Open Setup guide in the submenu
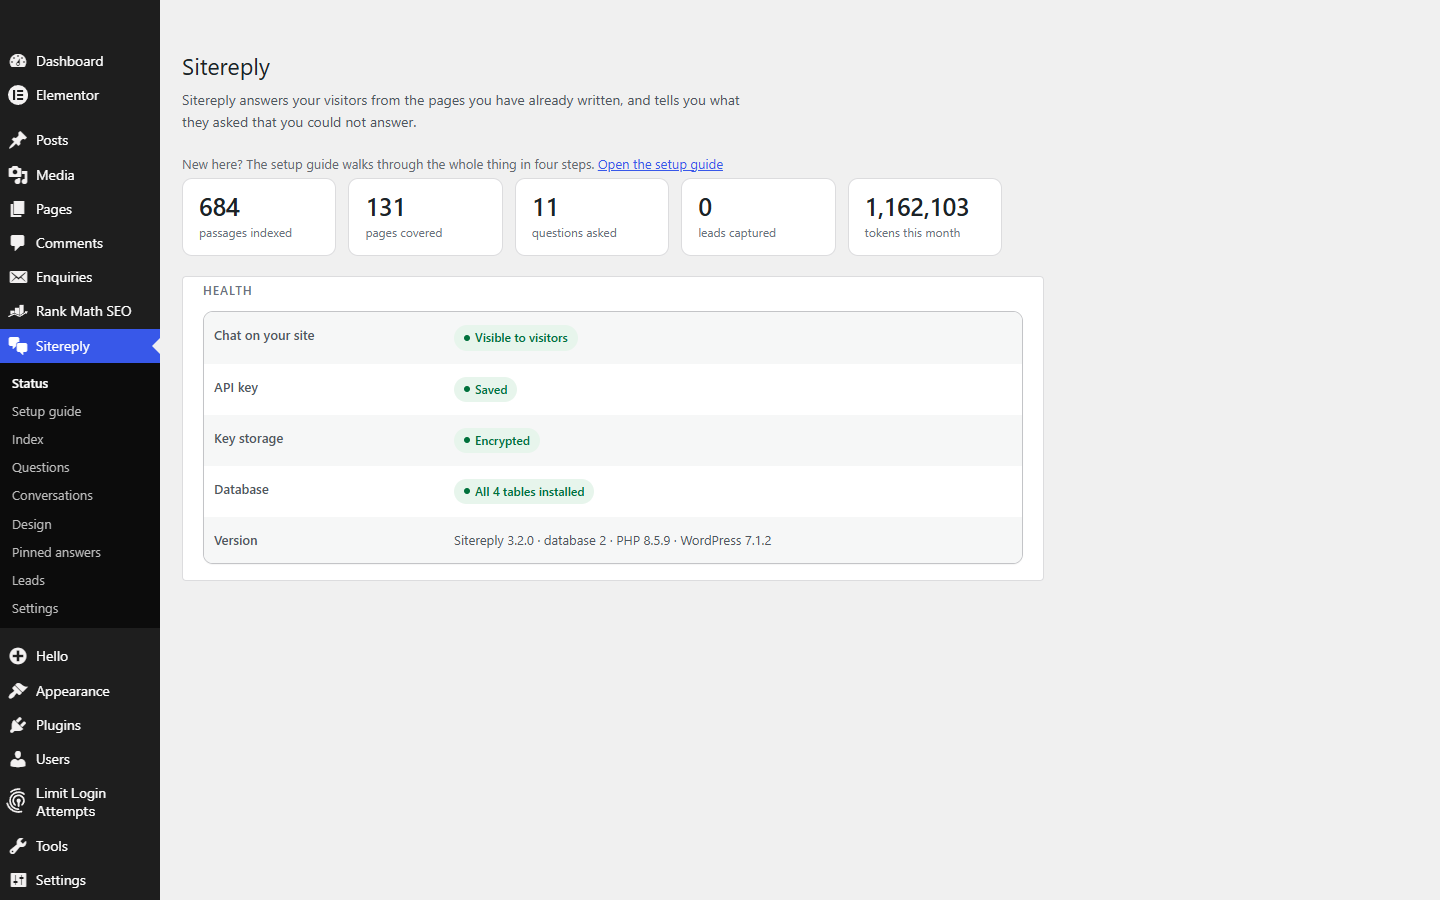1440x900 pixels. point(80,411)
